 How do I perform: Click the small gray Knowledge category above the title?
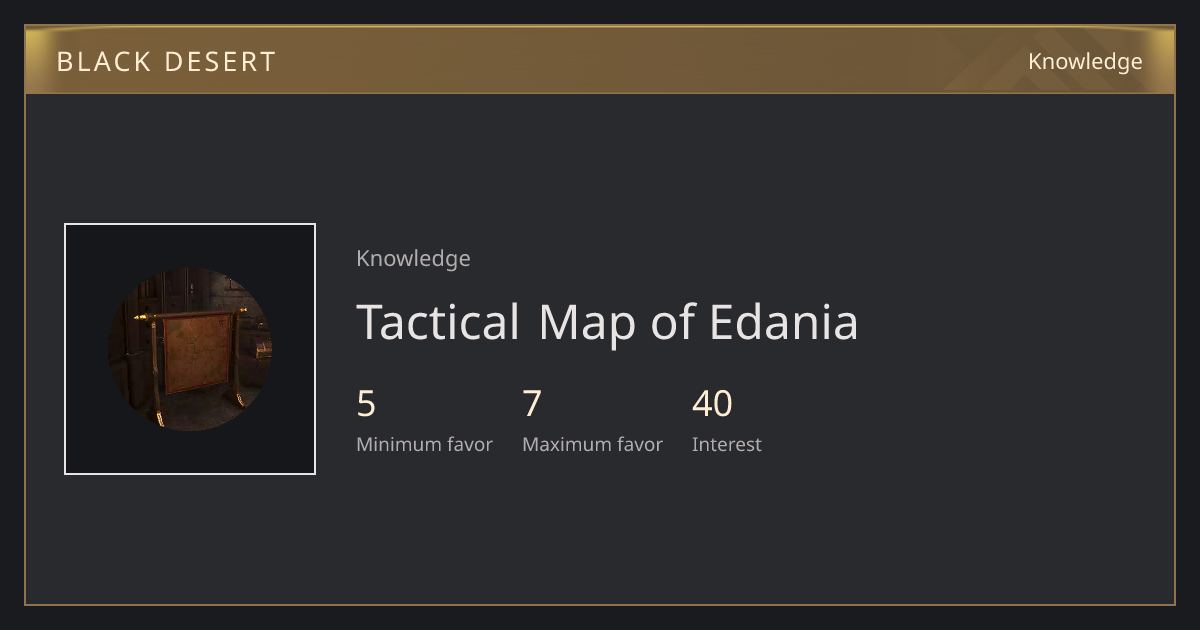(x=413, y=259)
